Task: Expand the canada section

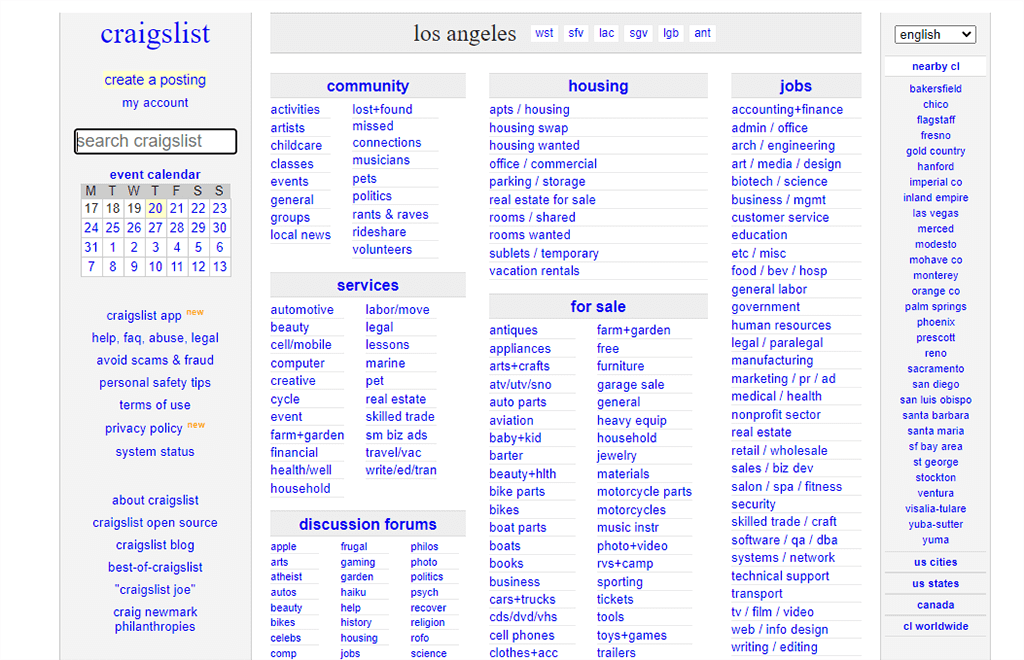Action: click(x=935, y=605)
